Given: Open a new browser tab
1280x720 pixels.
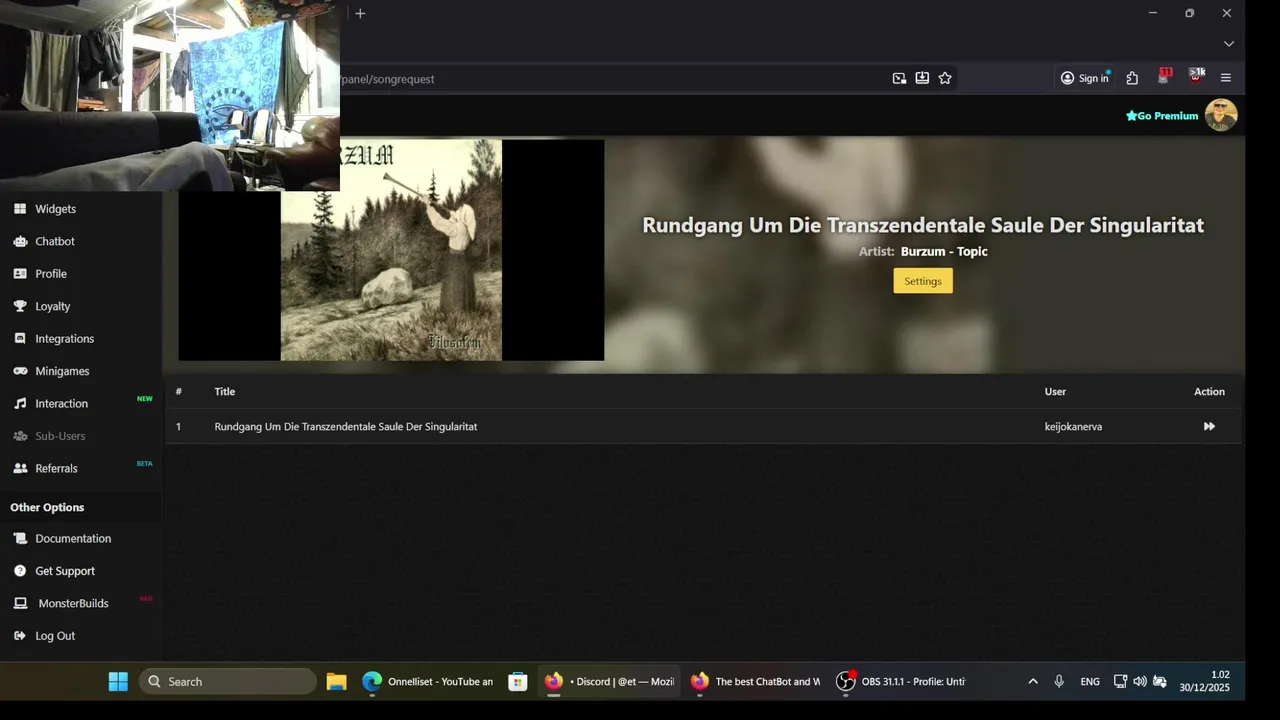Looking at the screenshot, I should tap(360, 13).
